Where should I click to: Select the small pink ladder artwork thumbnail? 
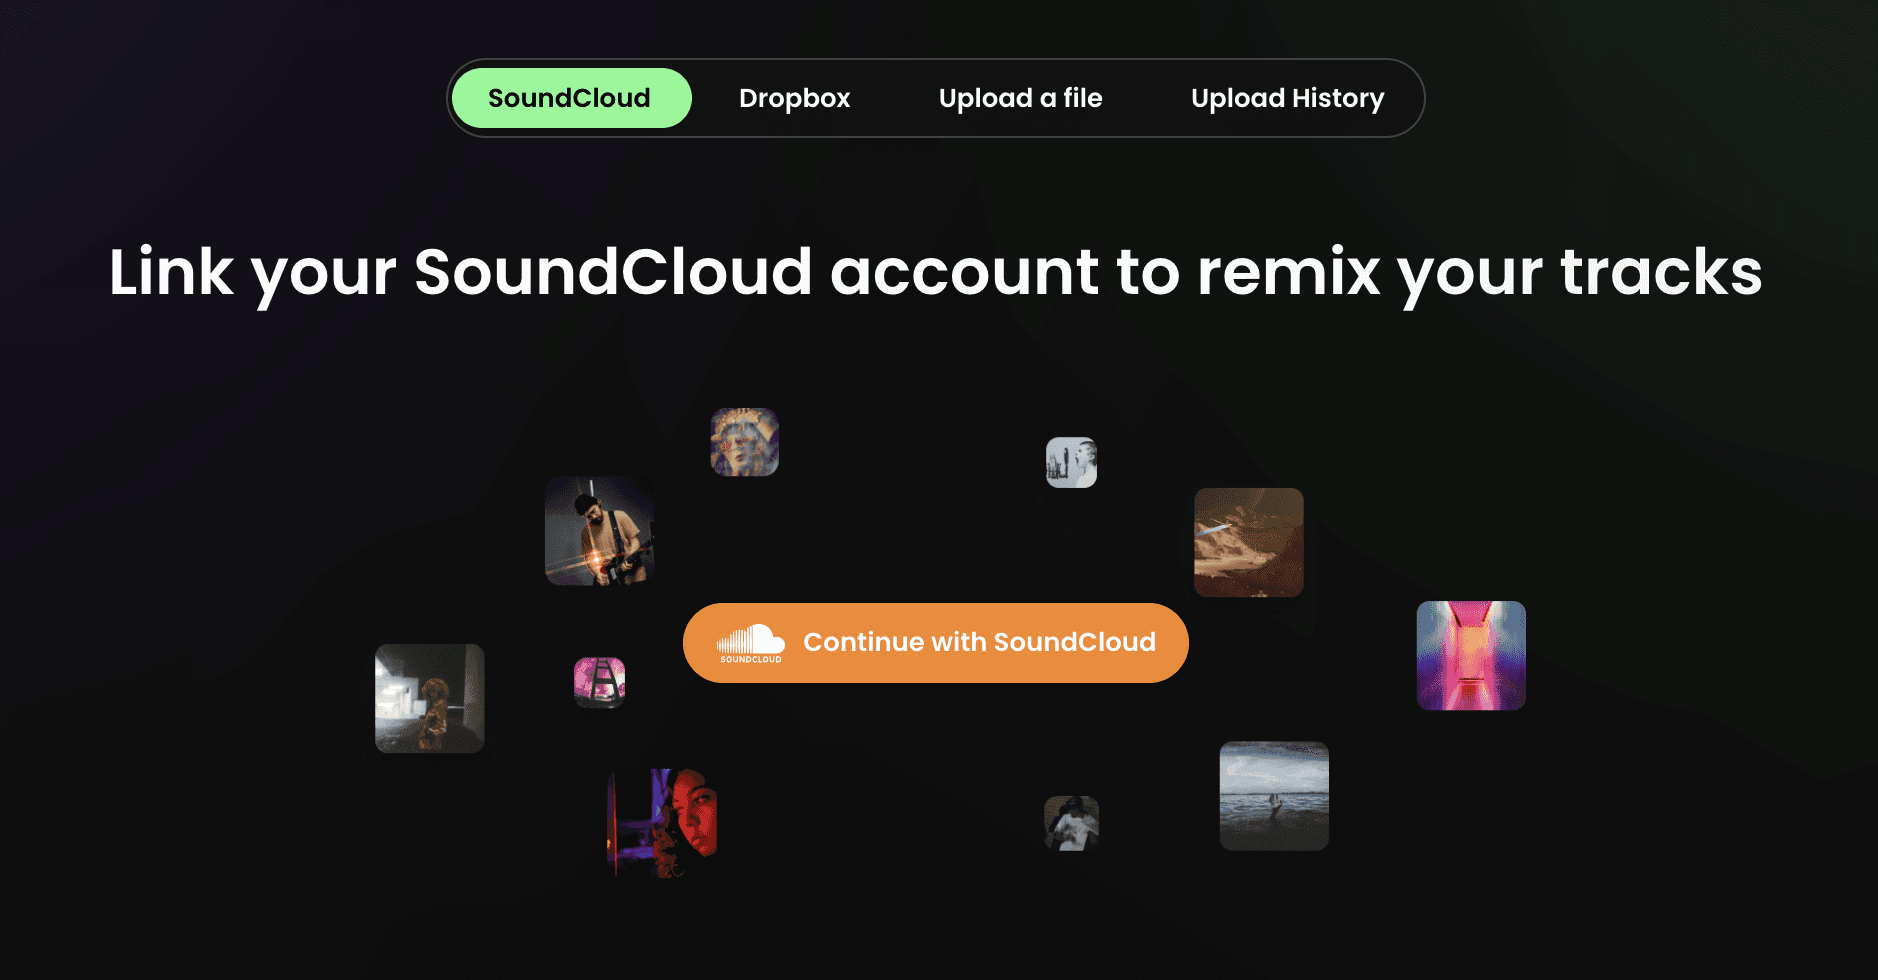click(599, 682)
